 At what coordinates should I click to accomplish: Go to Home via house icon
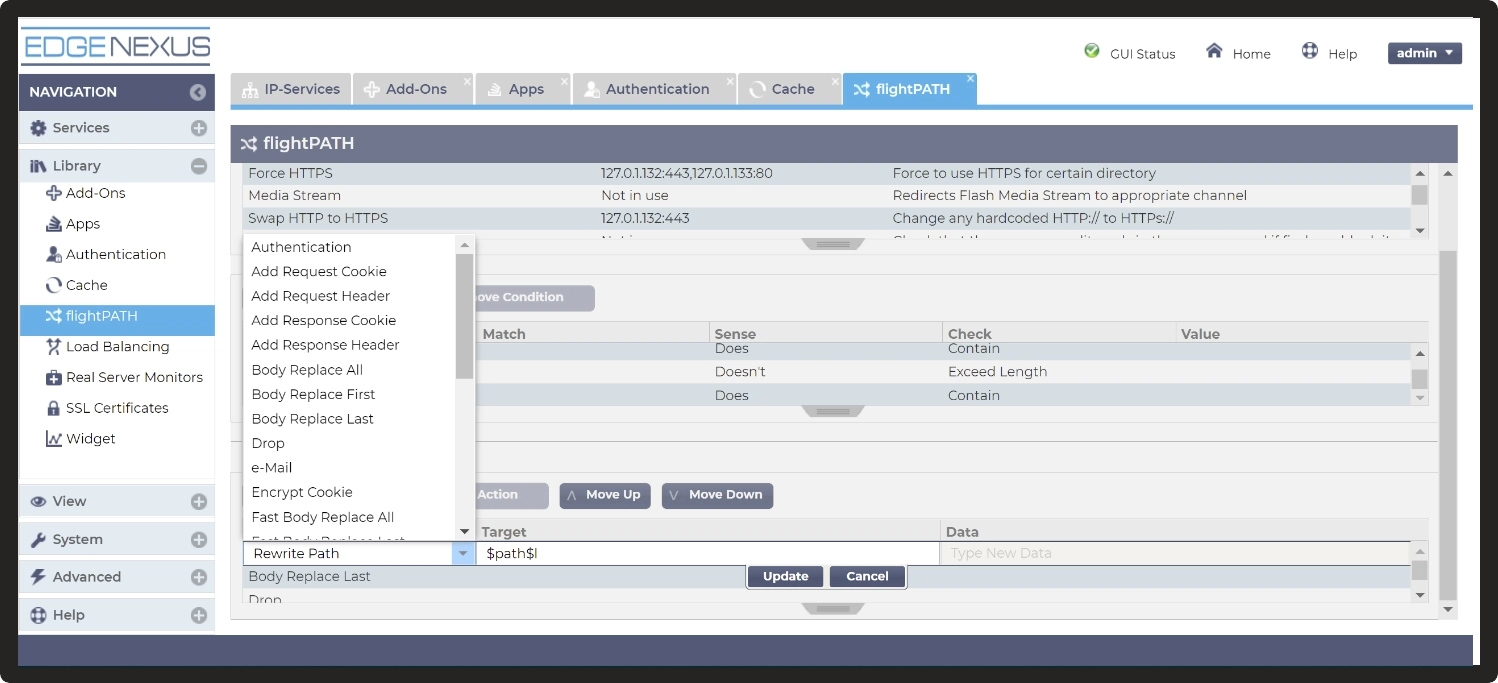[1214, 51]
